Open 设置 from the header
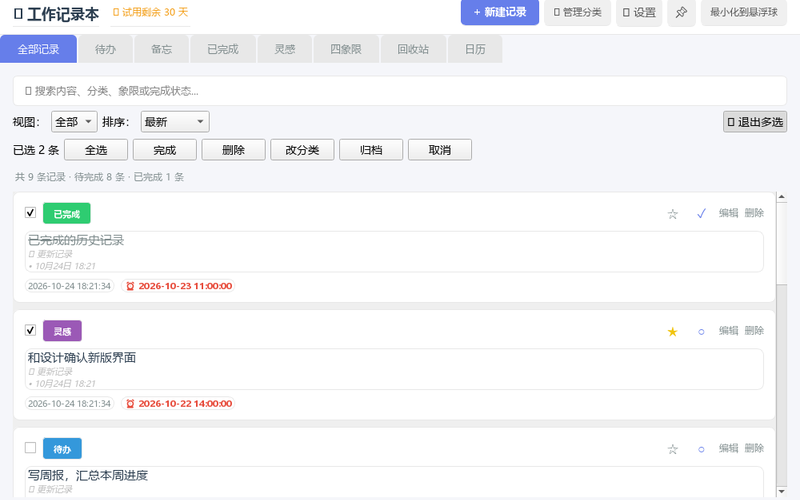This screenshot has width=800, height=500. pos(639,12)
